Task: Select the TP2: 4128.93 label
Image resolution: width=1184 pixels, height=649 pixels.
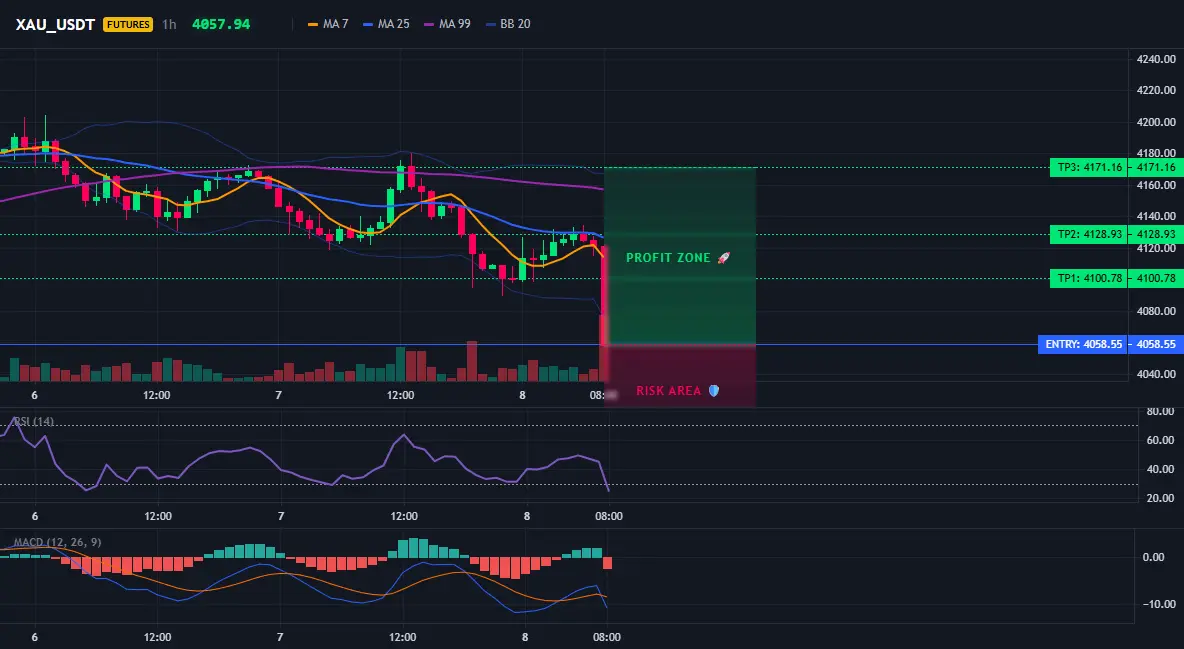Action: (1089, 234)
